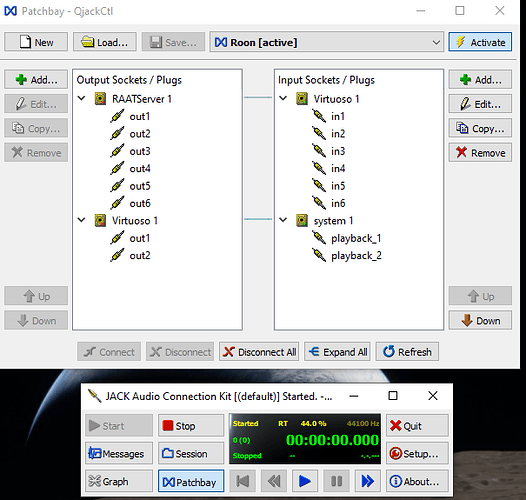The height and width of the screenshot is (500, 526).
Task: Select RAATServer out4 plug
Action: pos(140,168)
